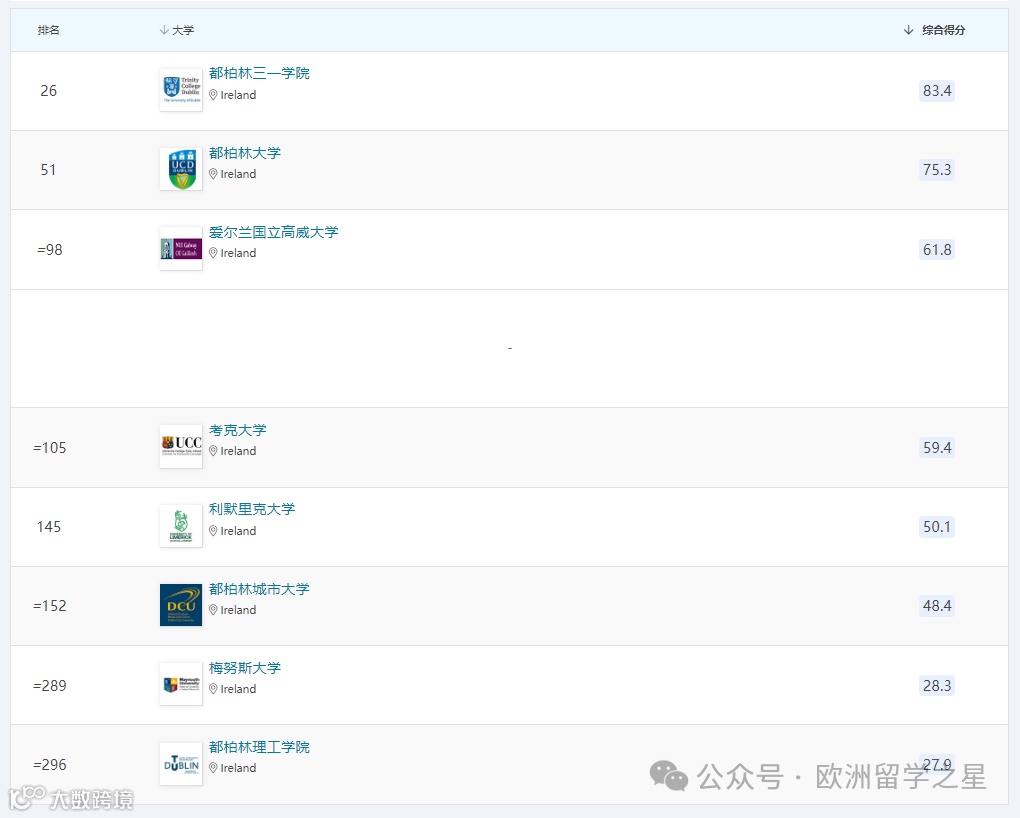Viewport: 1020px width, 818px height.
Task: Click rank 26 cell
Action: coord(49,90)
